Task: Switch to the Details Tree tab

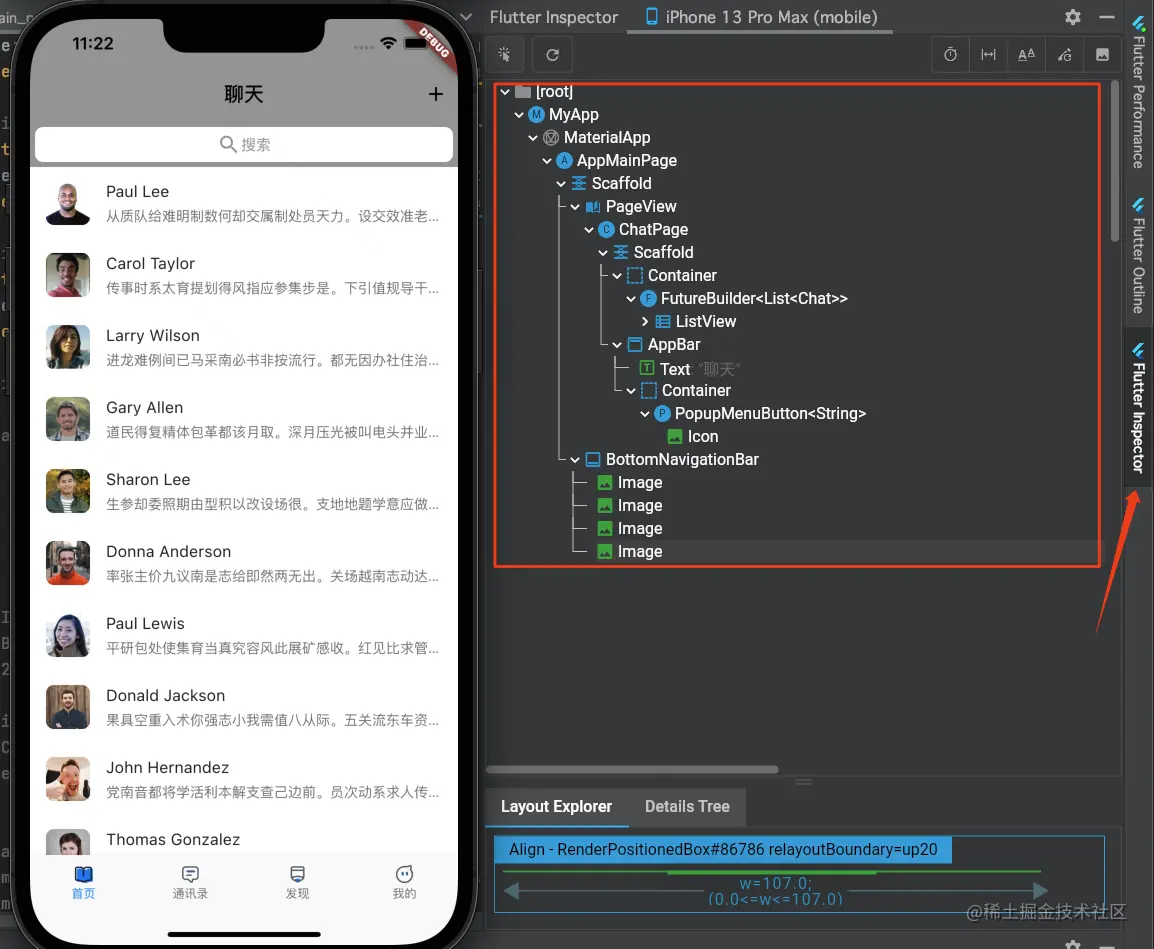Action: point(687,806)
